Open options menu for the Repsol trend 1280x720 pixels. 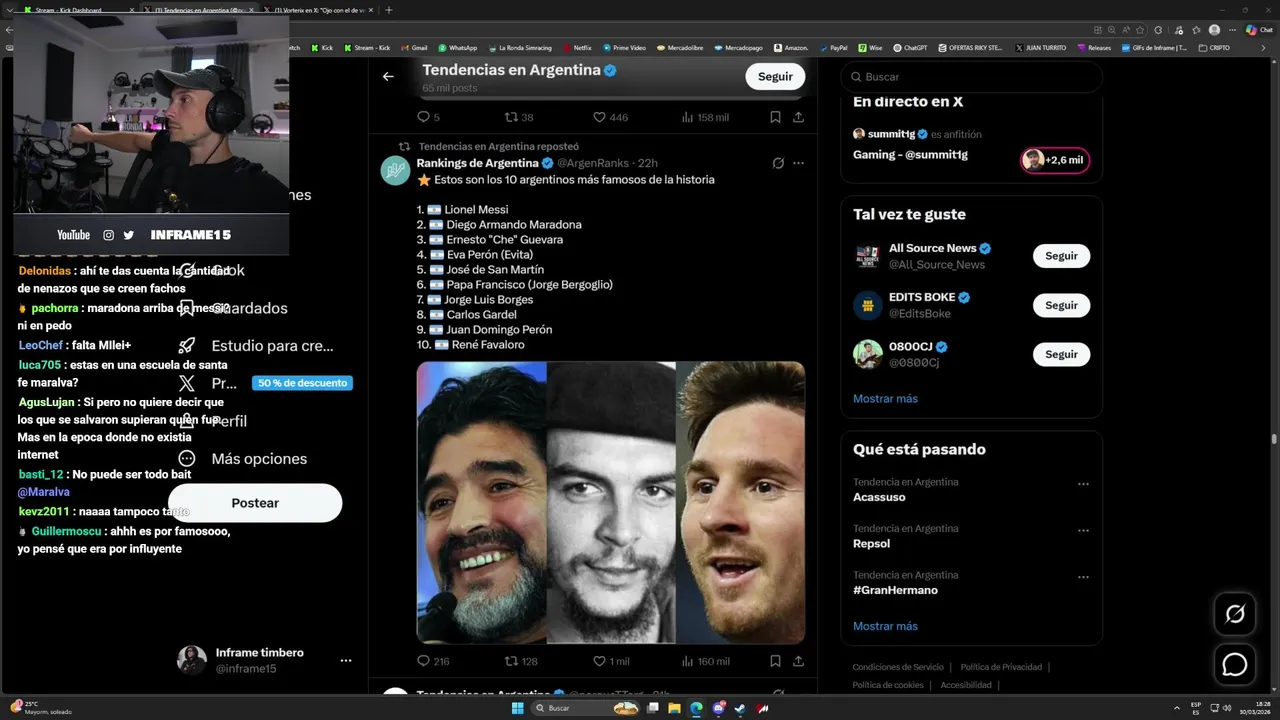pos(1083,531)
